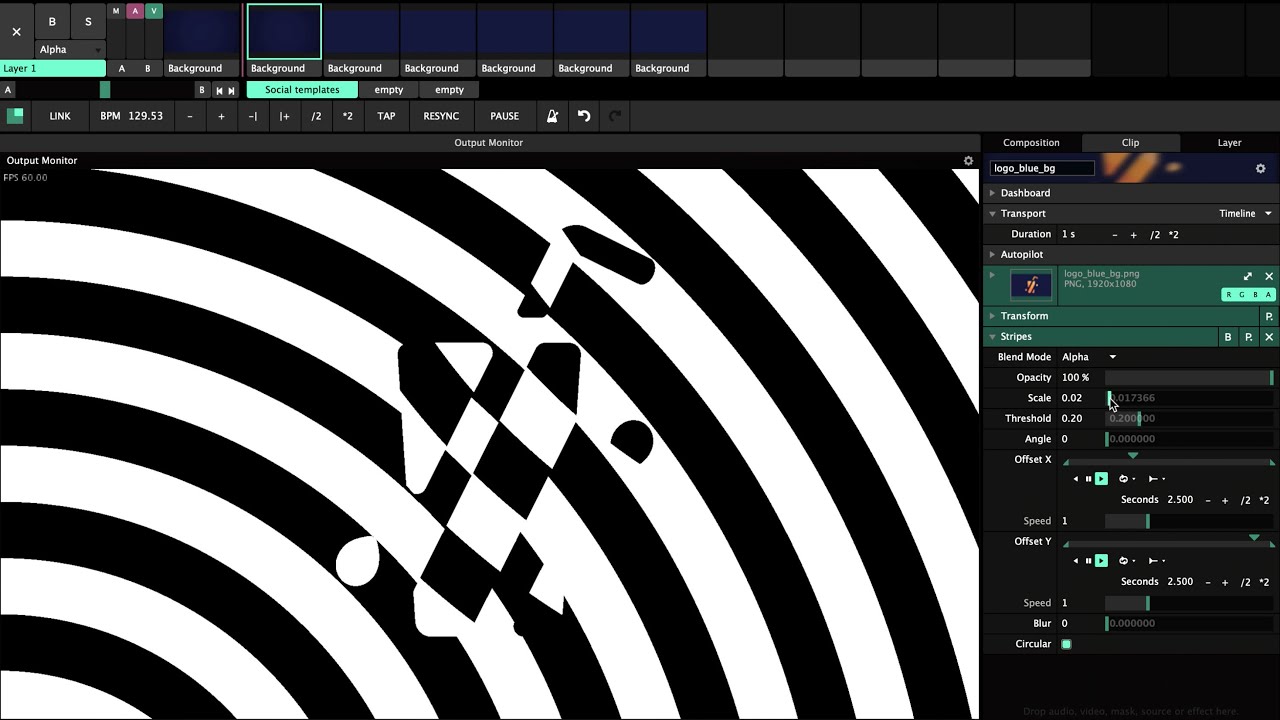Open clip settings gear beside logo_blue_bg

tap(1260, 168)
